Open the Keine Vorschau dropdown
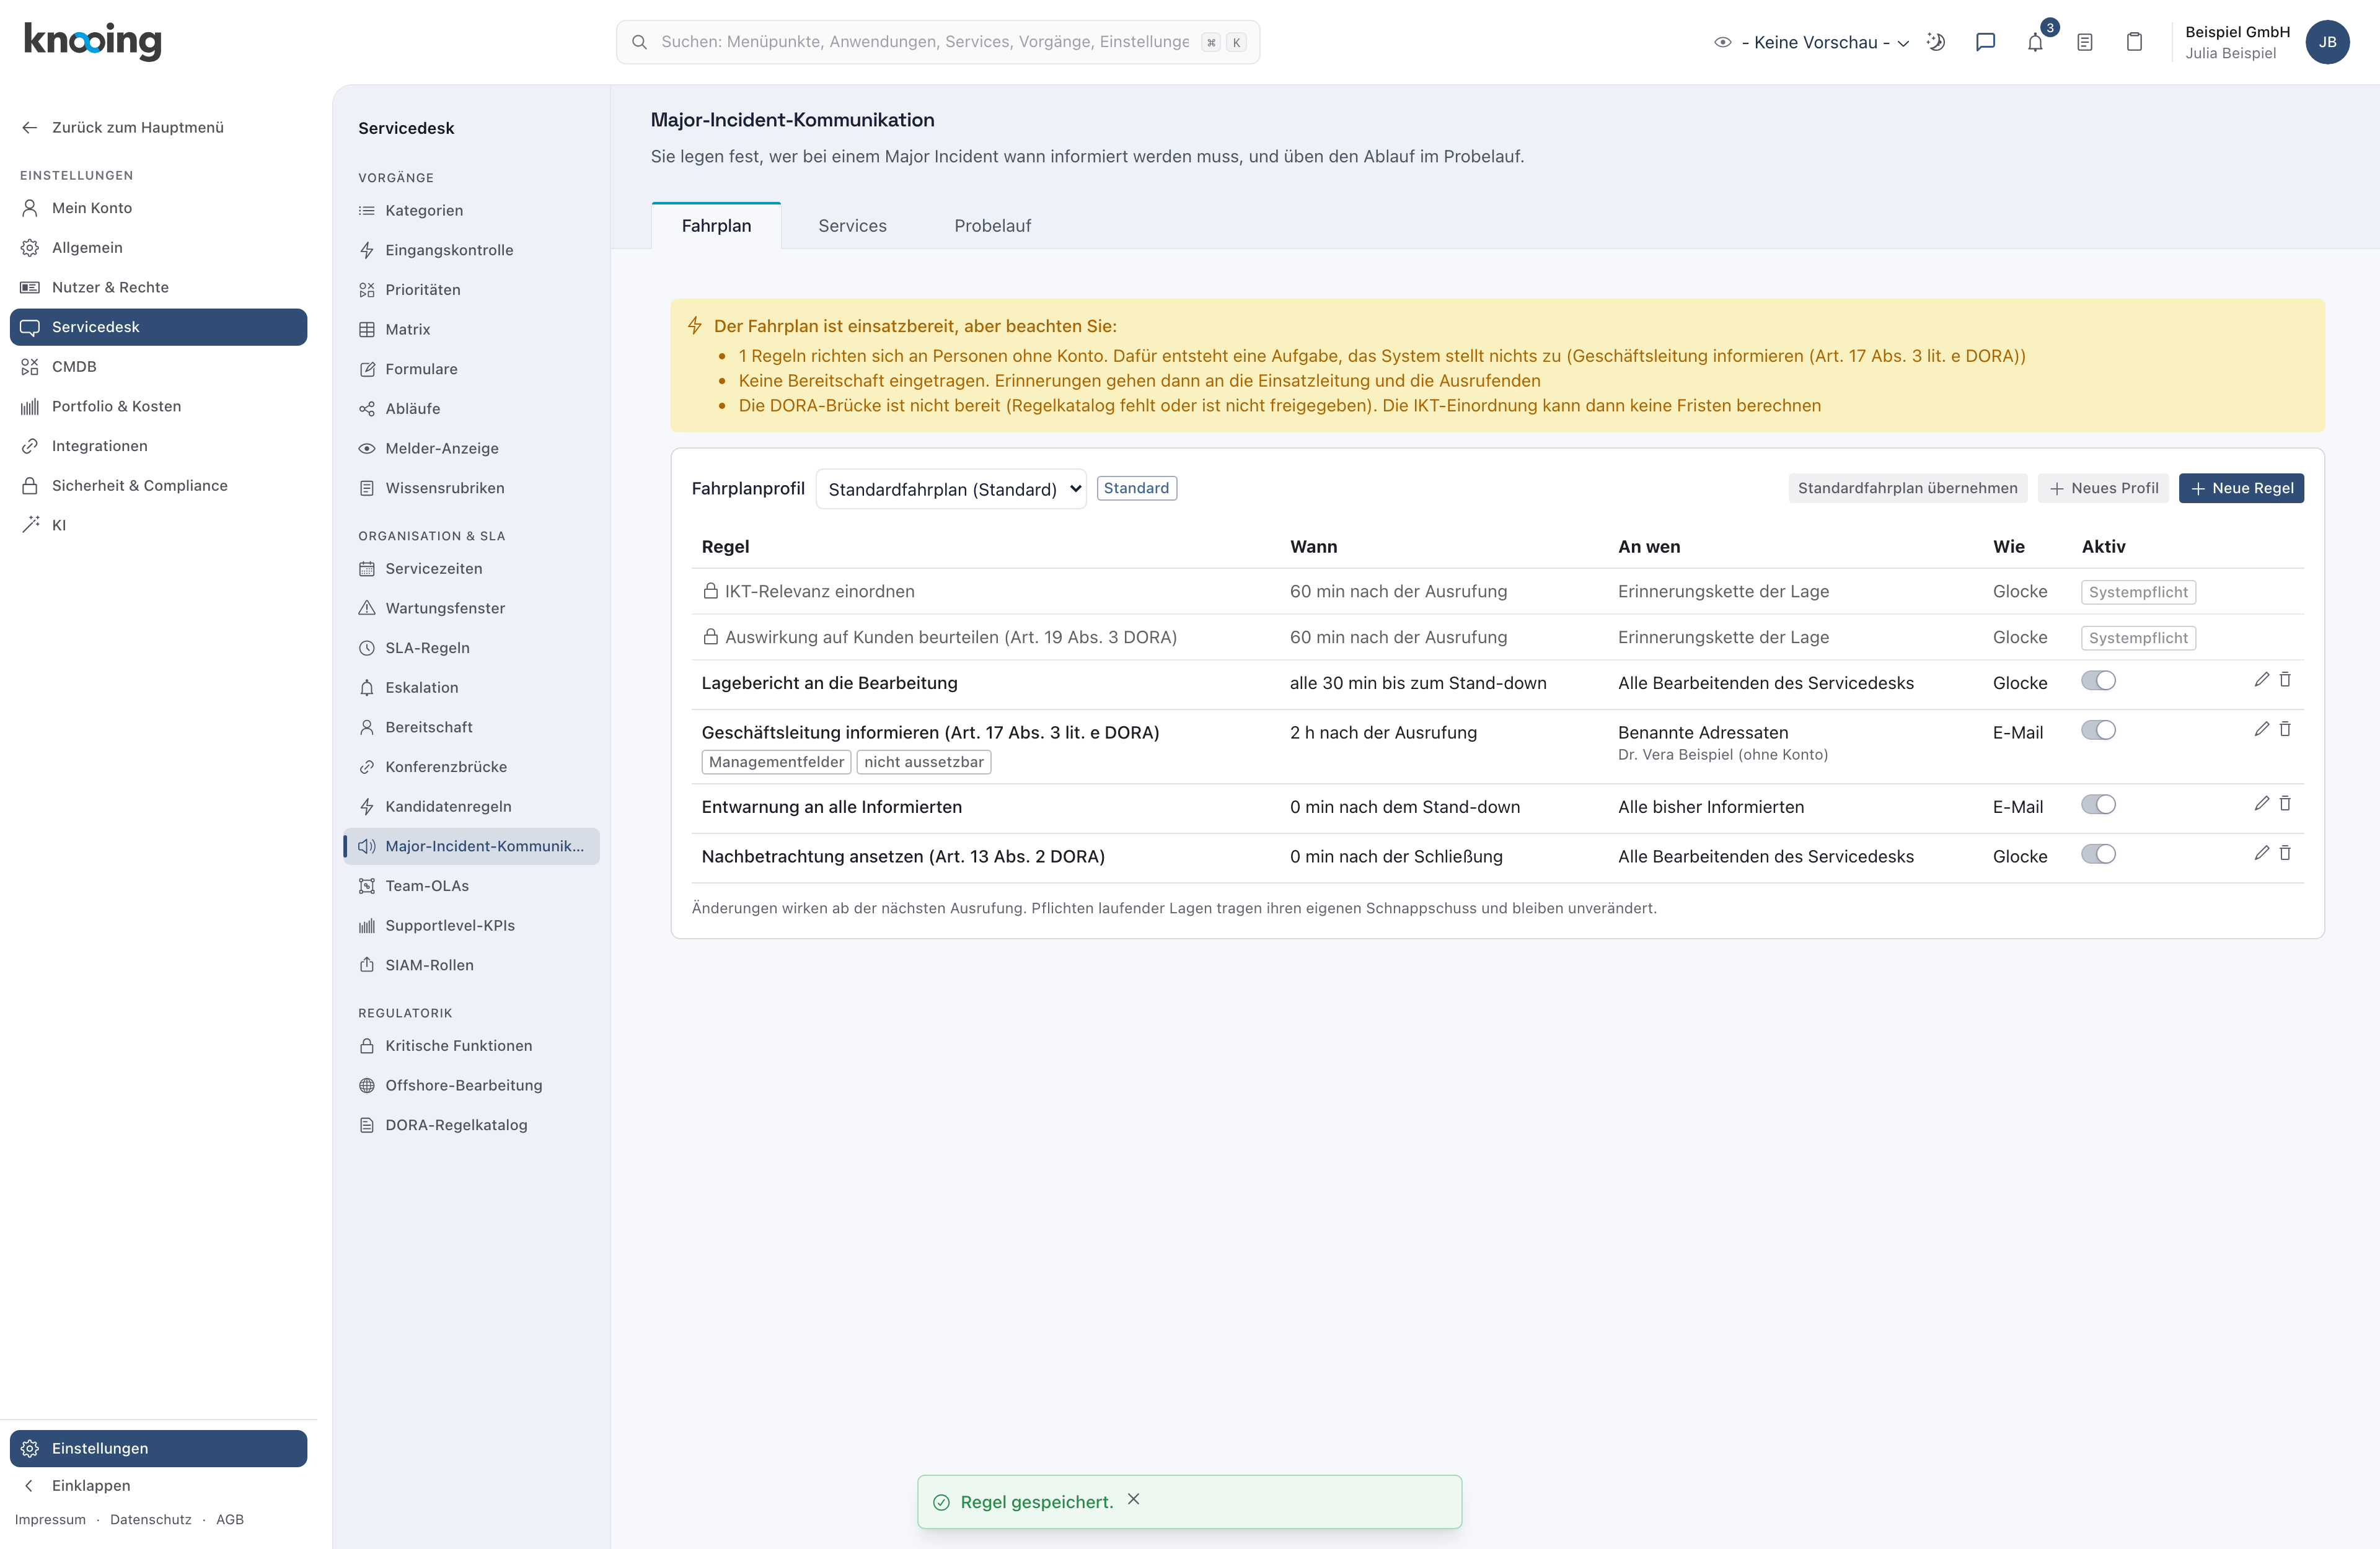The width and height of the screenshot is (2380, 1549). point(1812,42)
